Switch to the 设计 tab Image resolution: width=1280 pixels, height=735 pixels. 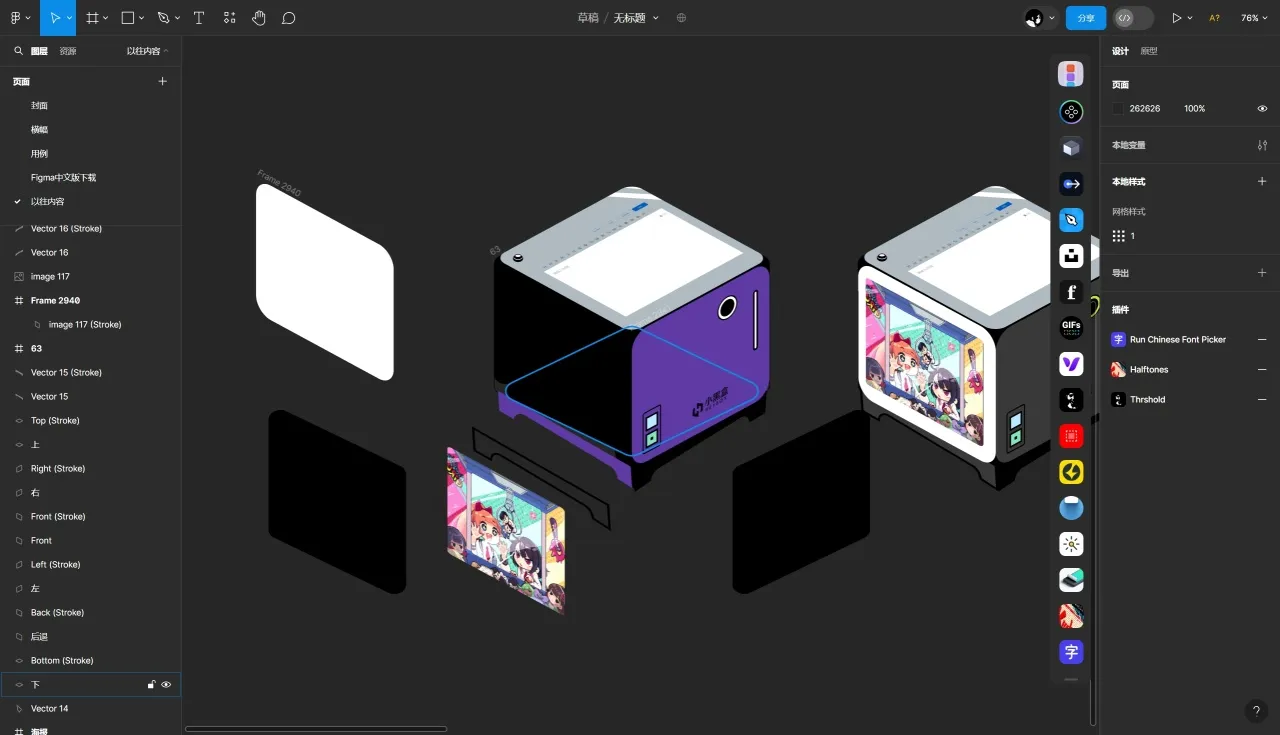click(1120, 51)
